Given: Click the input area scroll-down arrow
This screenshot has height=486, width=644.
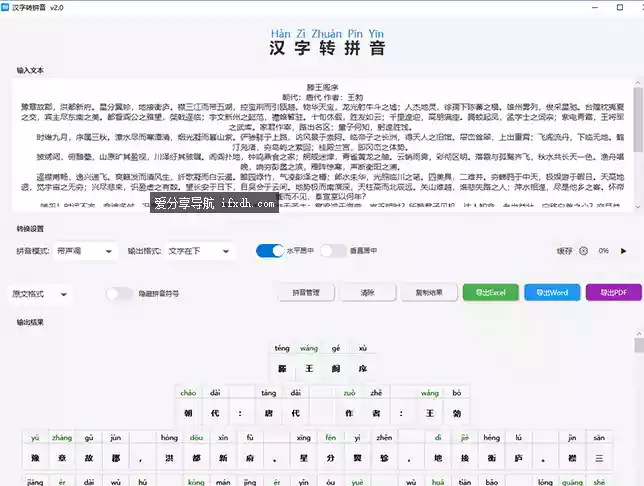Looking at the screenshot, I should (638, 207).
